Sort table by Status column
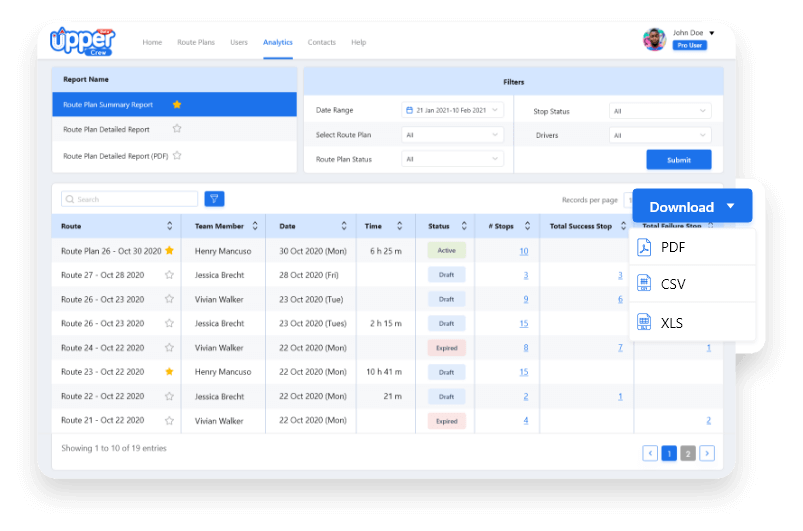Image resolution: width=803 pixels, height=531 pixels. pyautogui.click(x=464, y=226)
